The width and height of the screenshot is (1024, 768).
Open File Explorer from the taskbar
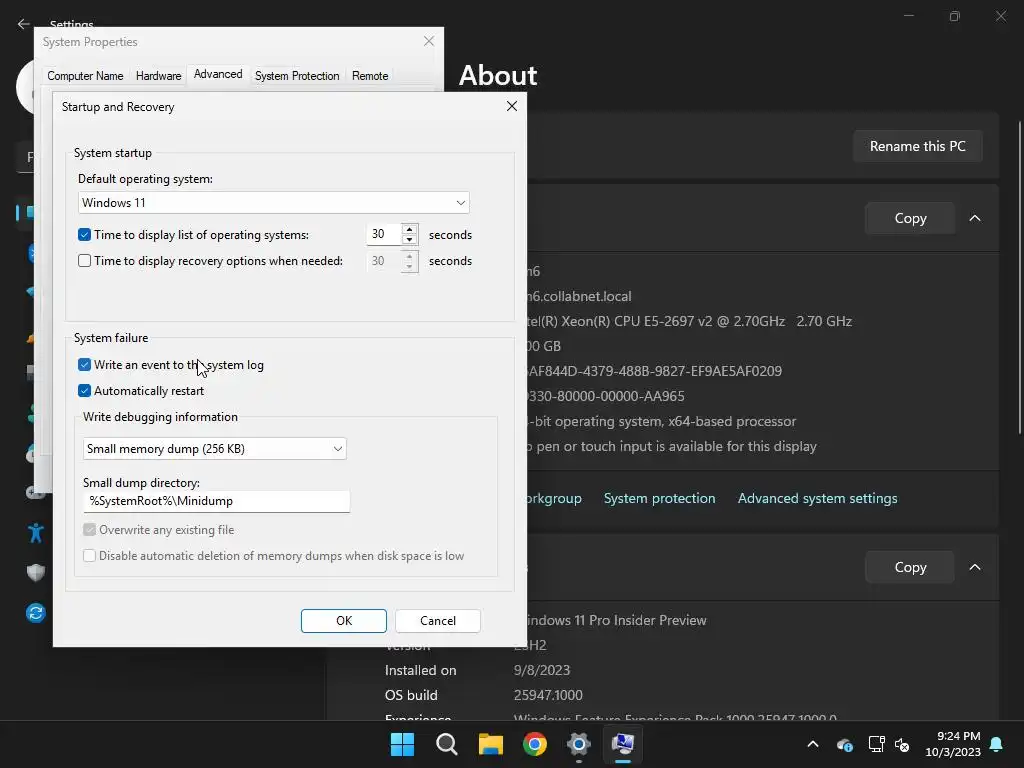(x=490, y=744)
